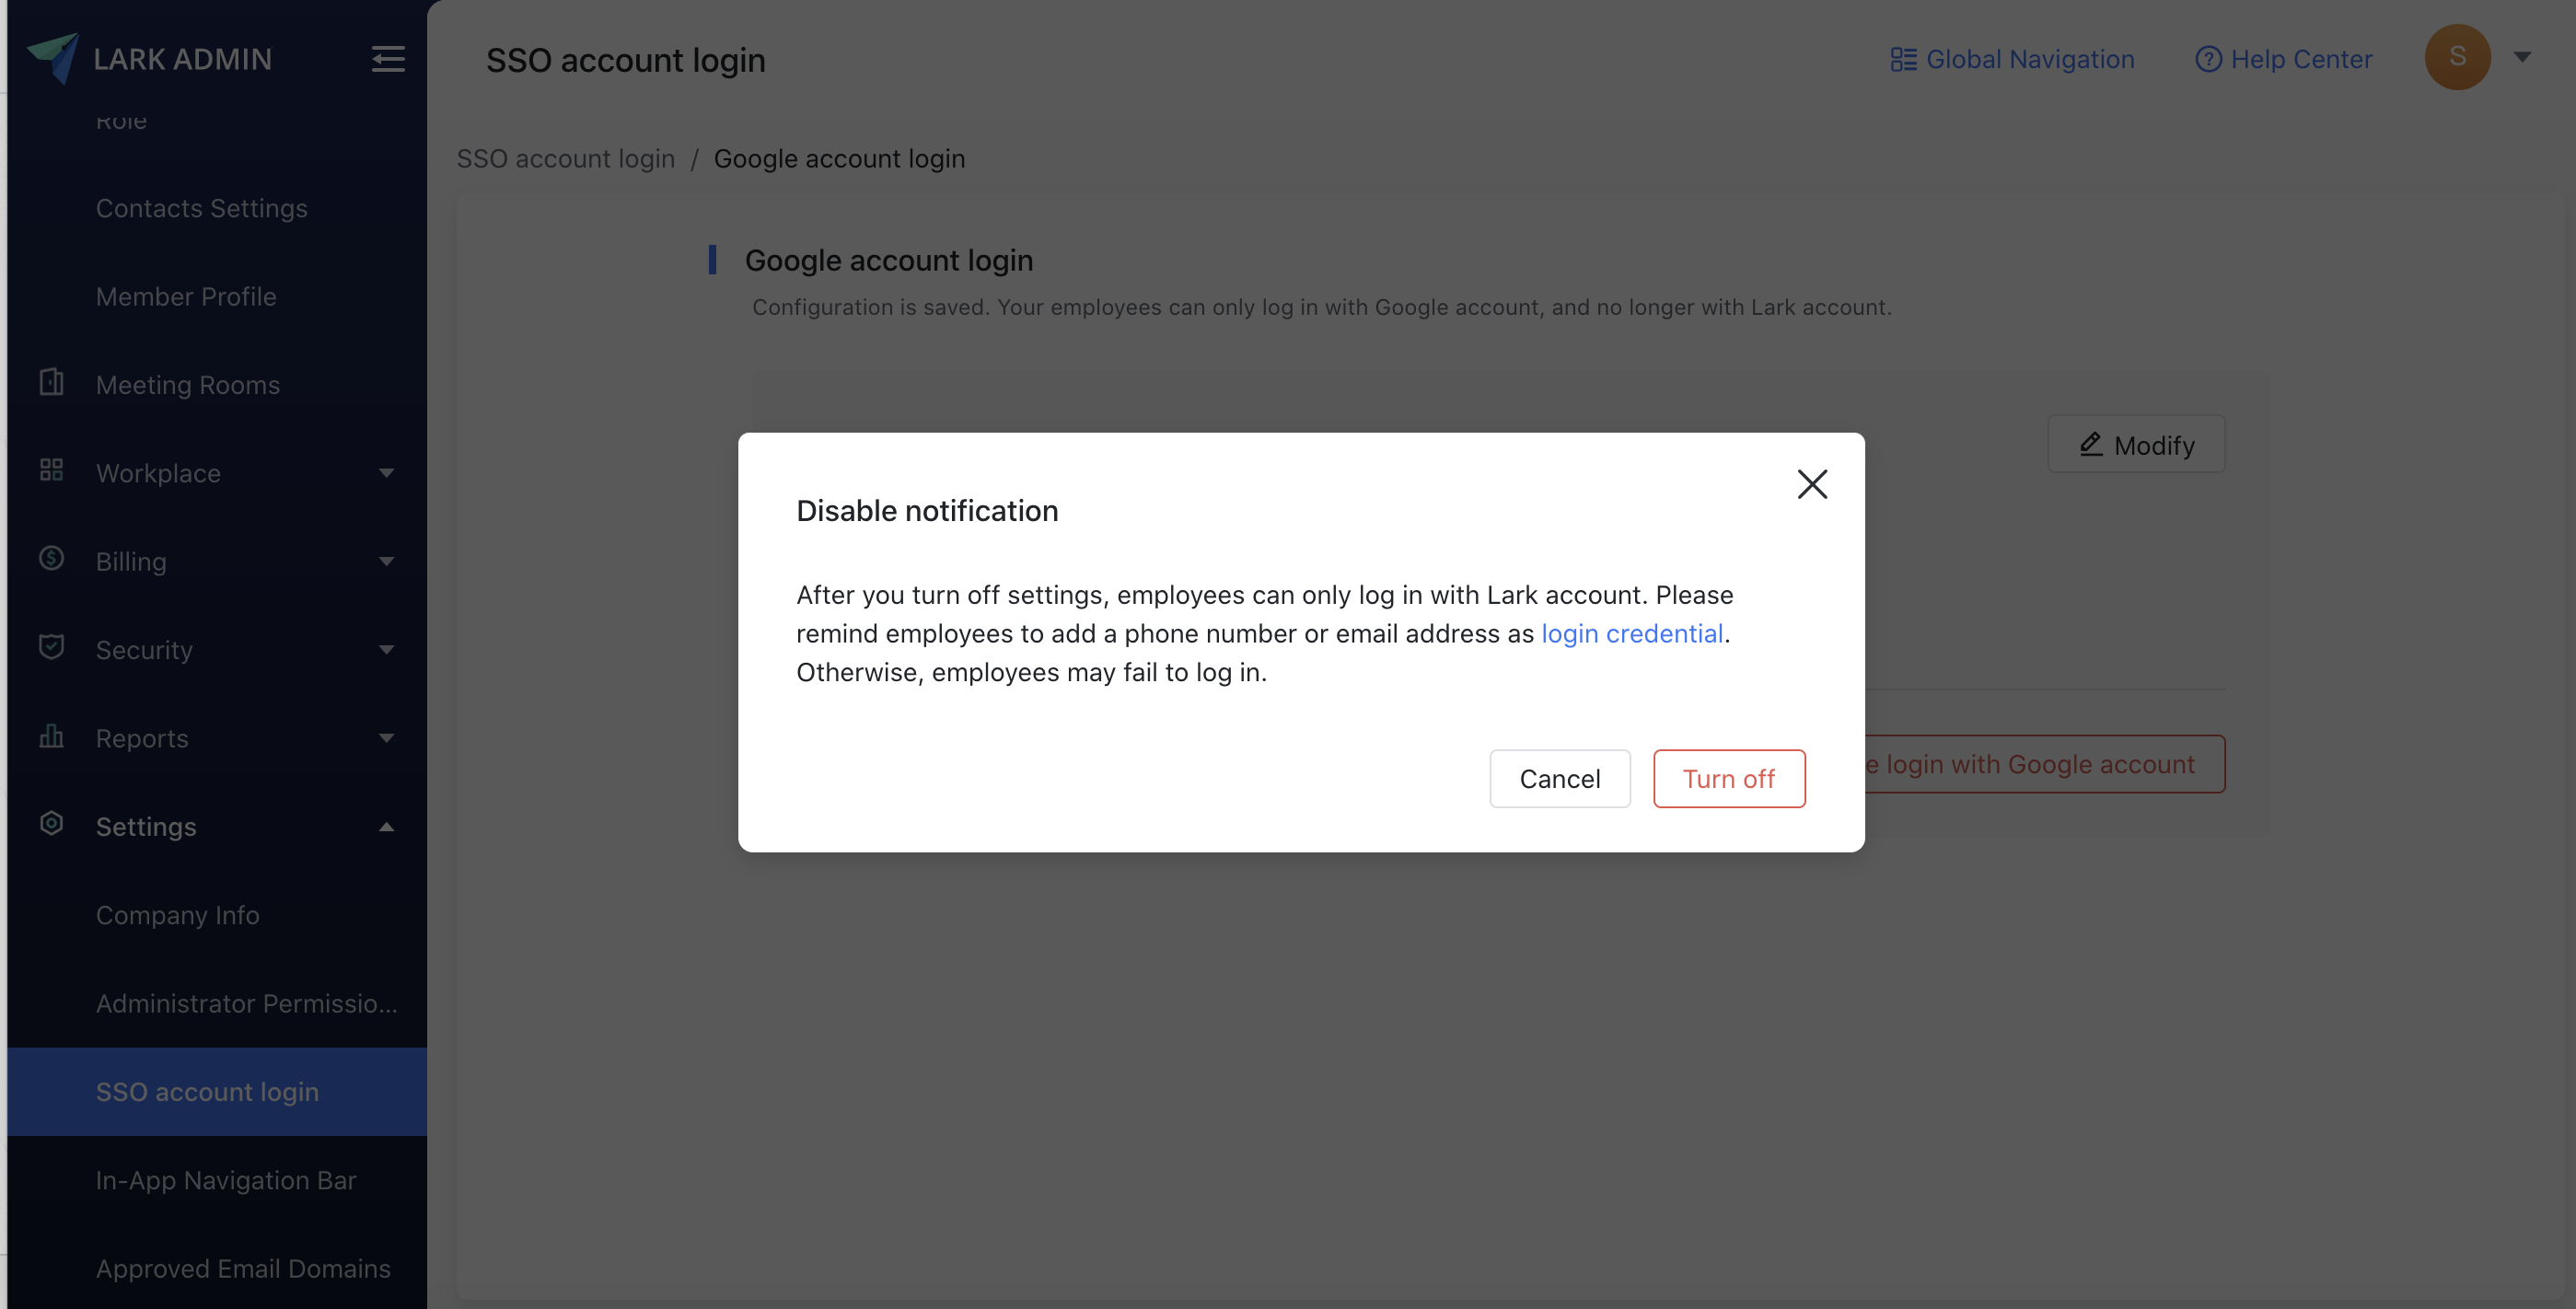The height and width of the screenshot is (1309, 2576).
Task: Open the account dropdown arrow
Action: [x=2522, y=57]
